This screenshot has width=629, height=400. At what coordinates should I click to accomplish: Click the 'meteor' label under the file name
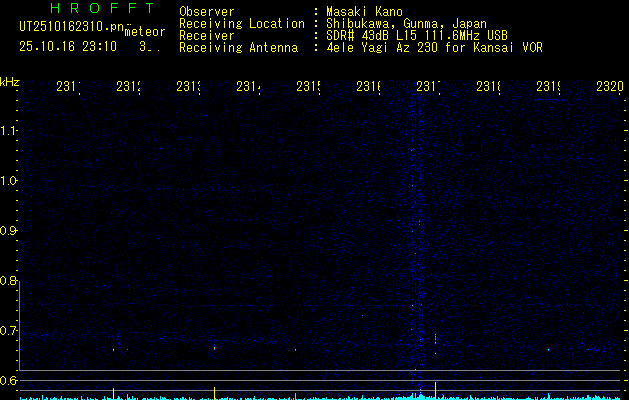tap(145, 32)
